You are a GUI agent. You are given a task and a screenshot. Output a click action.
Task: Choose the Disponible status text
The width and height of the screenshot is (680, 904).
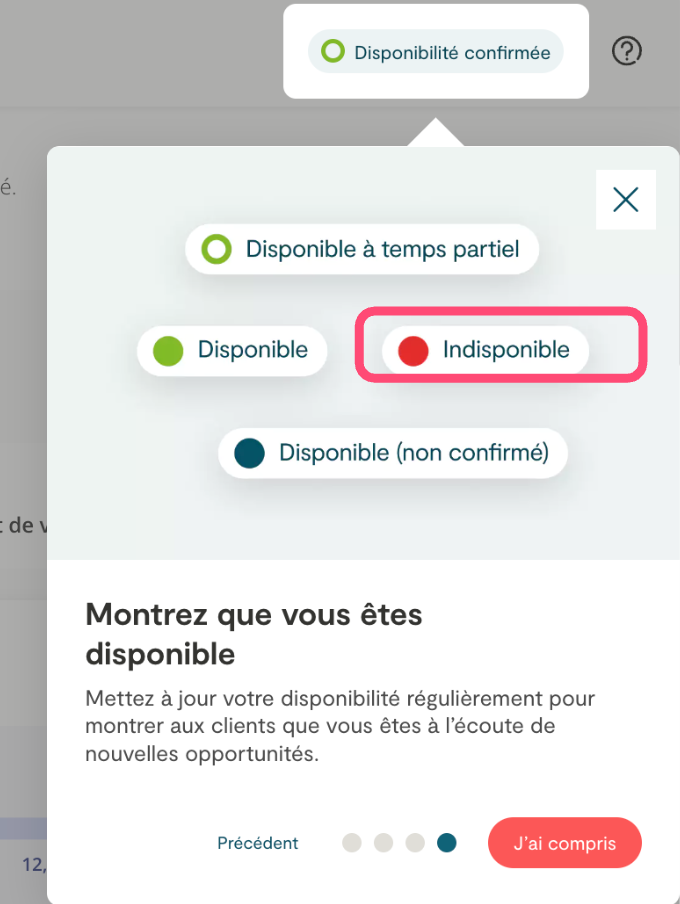click(x=252, y=350)
